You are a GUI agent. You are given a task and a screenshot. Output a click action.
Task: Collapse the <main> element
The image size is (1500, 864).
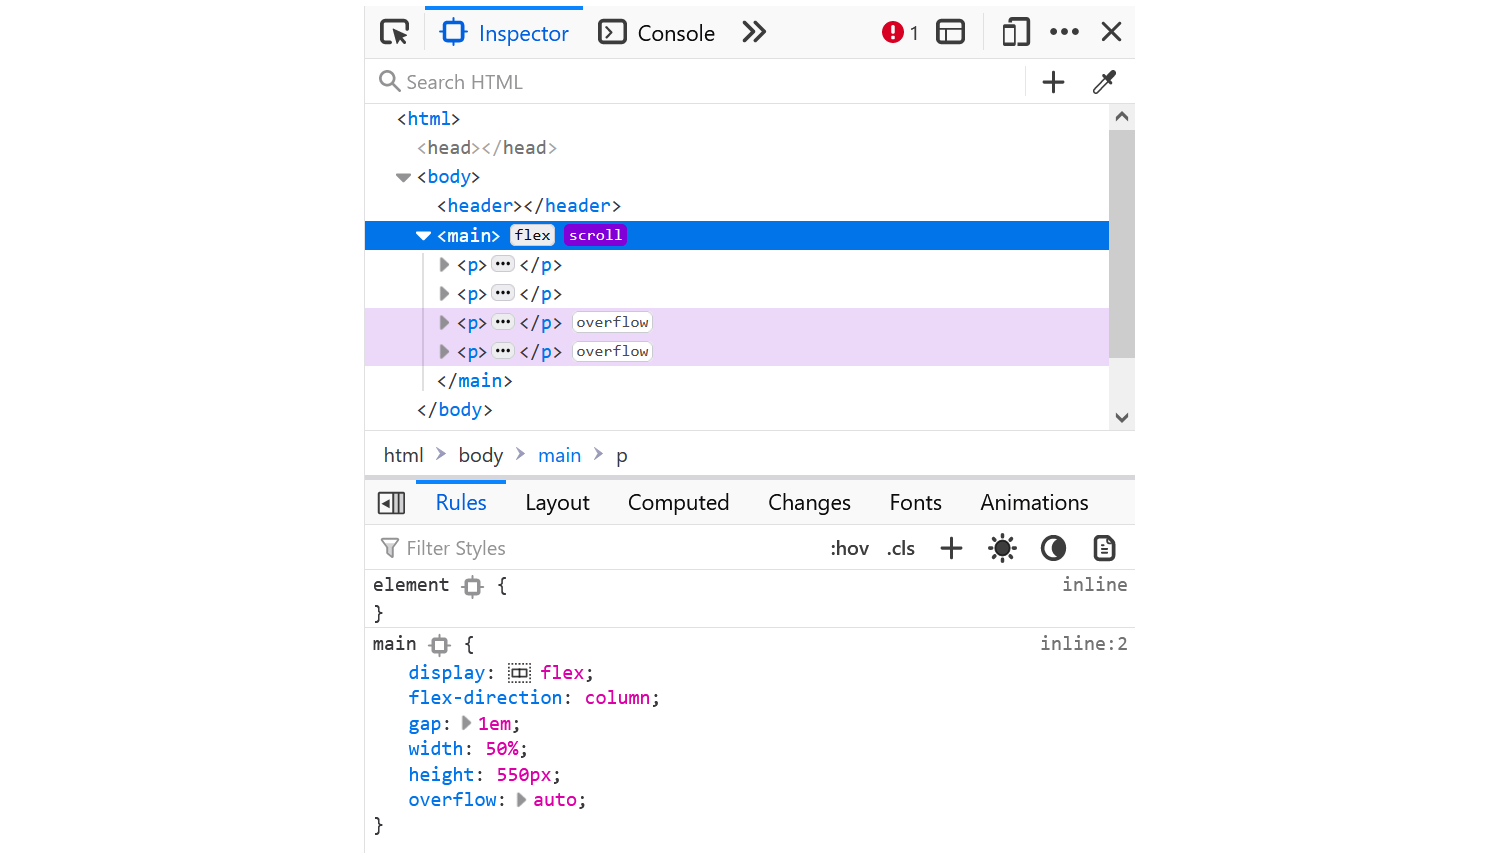[x=423, y=235]
